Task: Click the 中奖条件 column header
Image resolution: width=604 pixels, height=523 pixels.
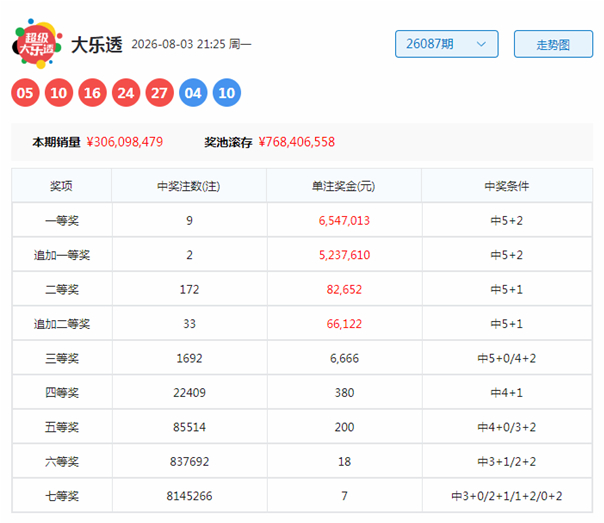Action: click(x=507, y=186)
